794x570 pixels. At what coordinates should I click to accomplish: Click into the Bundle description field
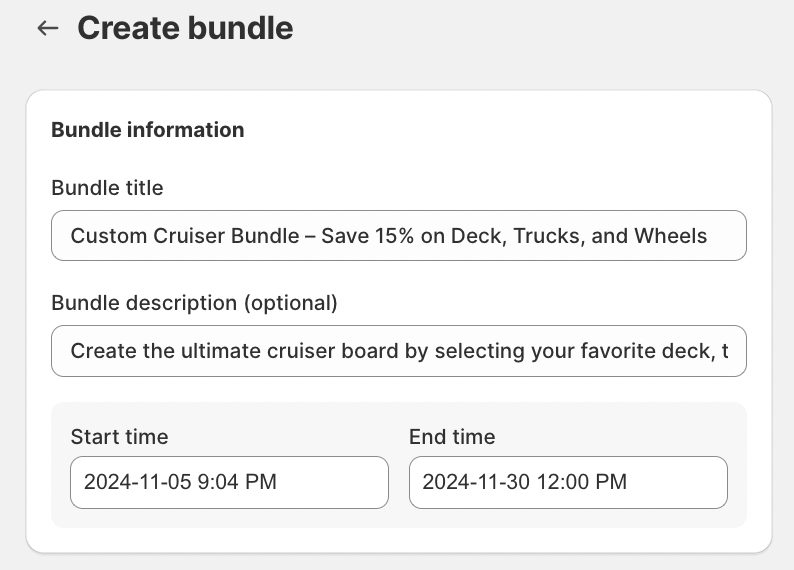coord(398,351)
